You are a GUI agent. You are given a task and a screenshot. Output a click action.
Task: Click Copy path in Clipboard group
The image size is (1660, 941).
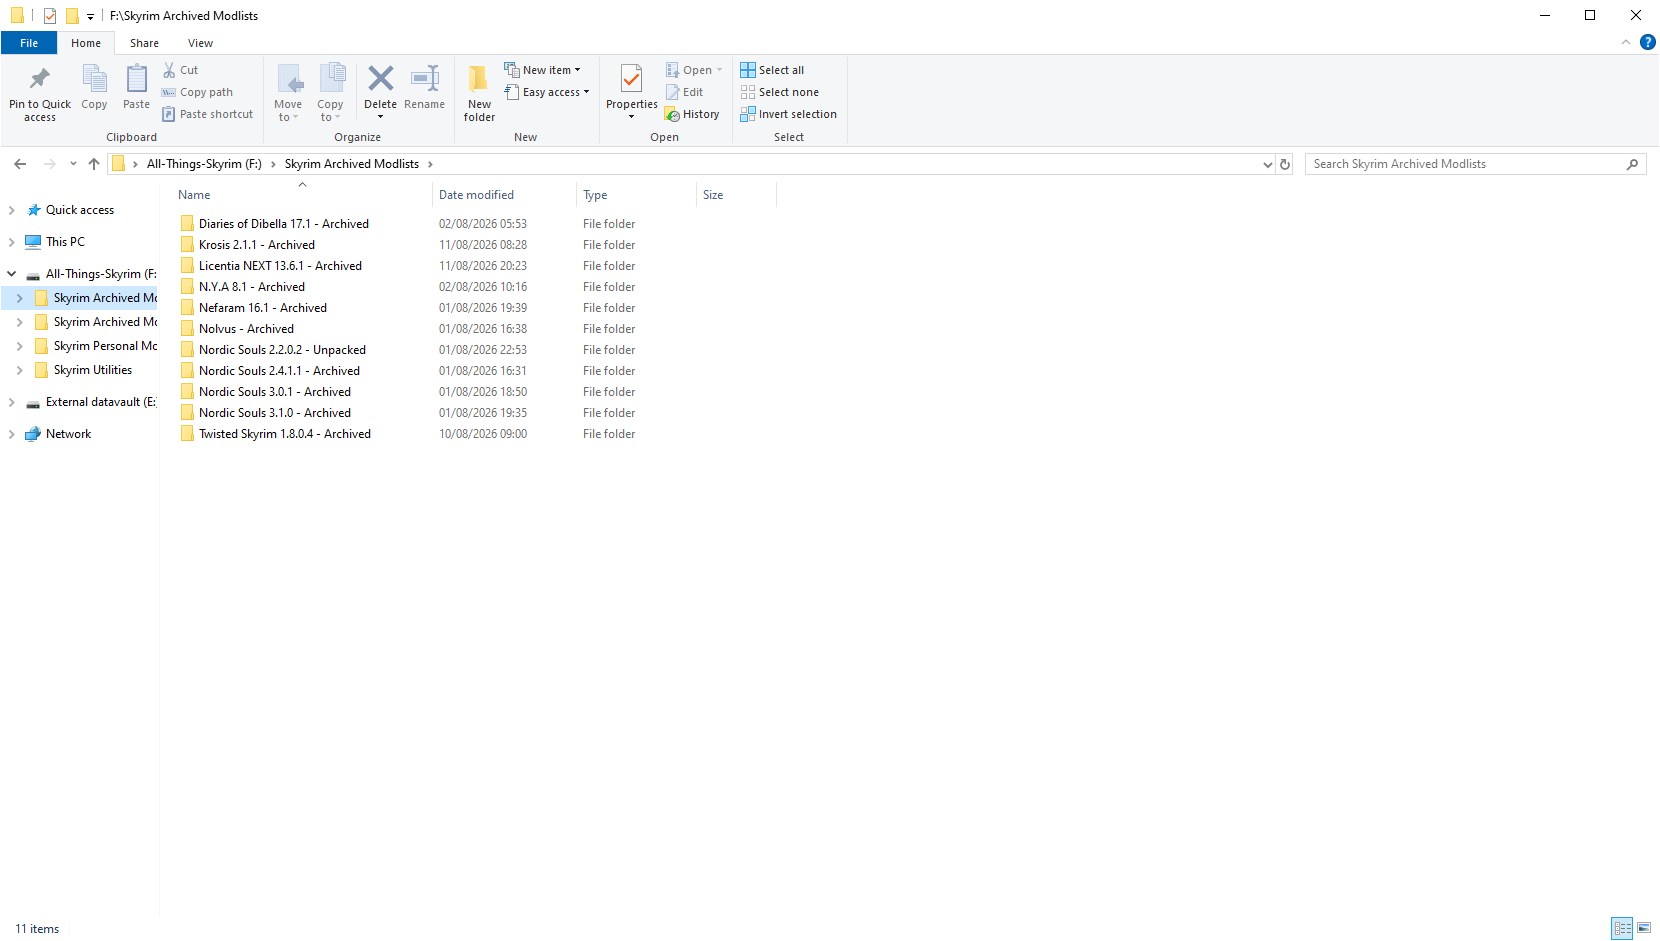197,92
